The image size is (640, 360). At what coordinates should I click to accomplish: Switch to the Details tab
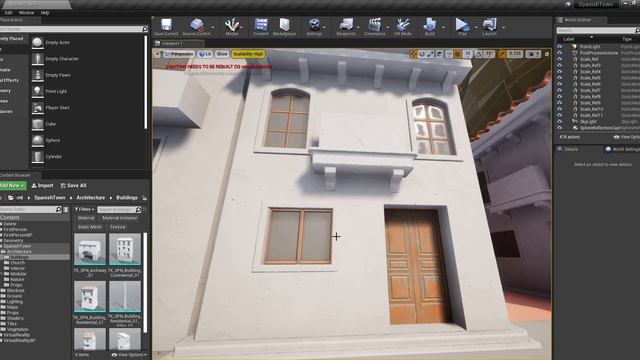click(x=571, y=149)
